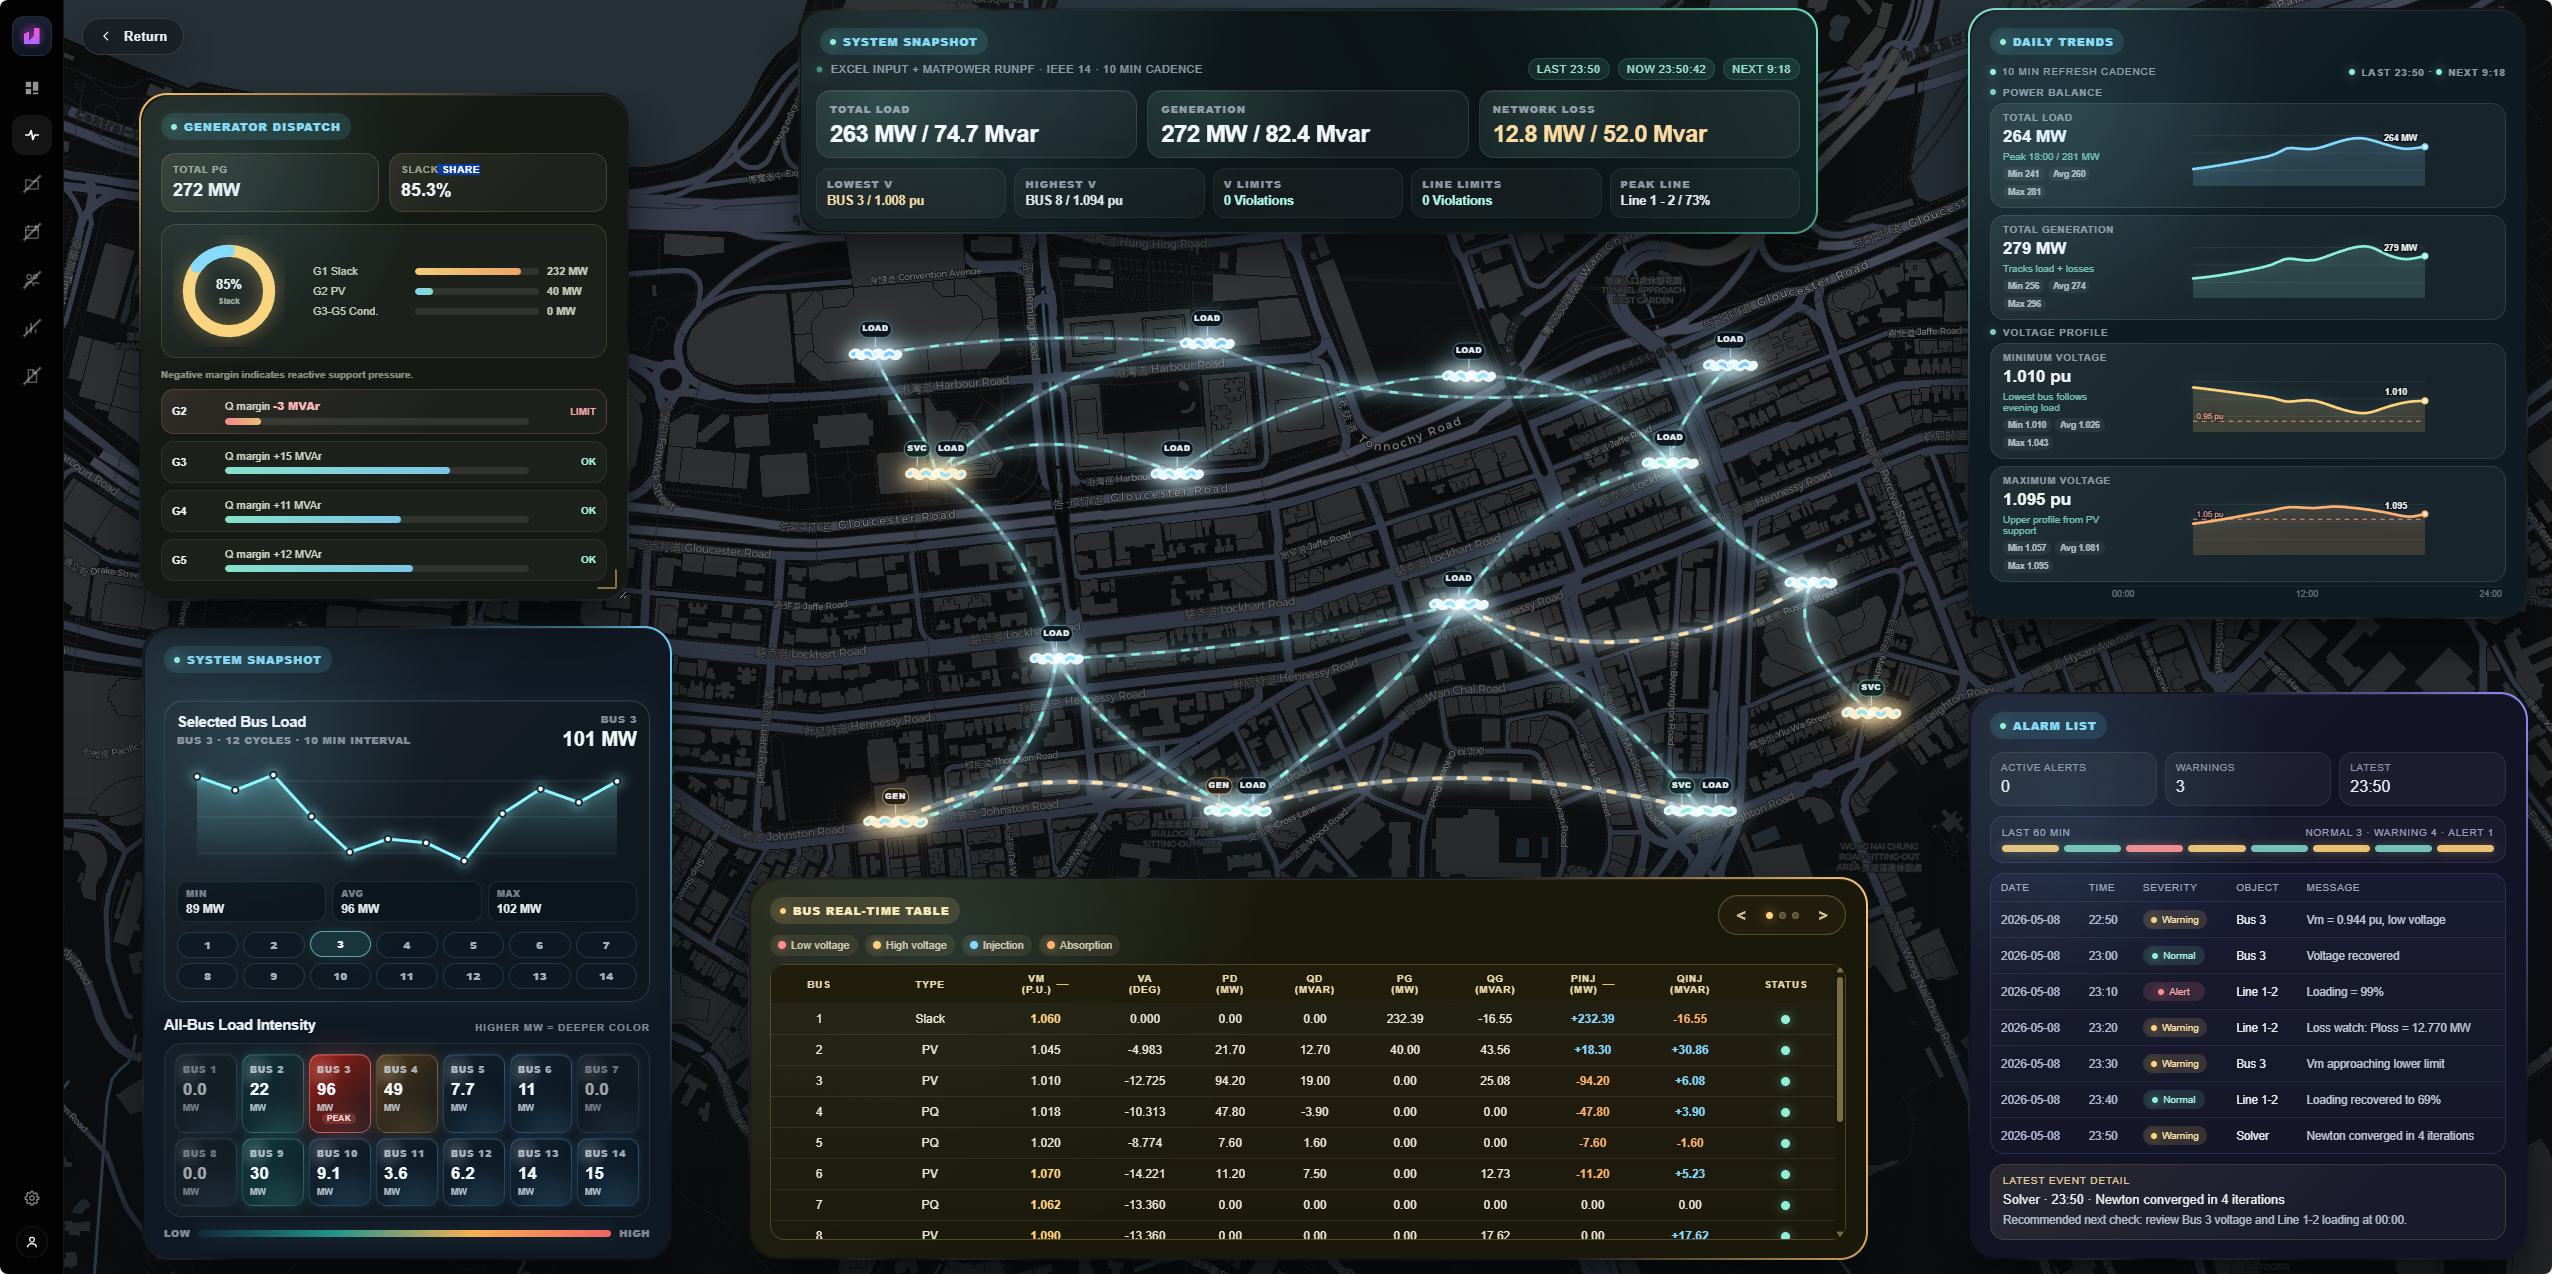
Task: Click the 'Voltage recovered' alarm message
Action: 2352,956
